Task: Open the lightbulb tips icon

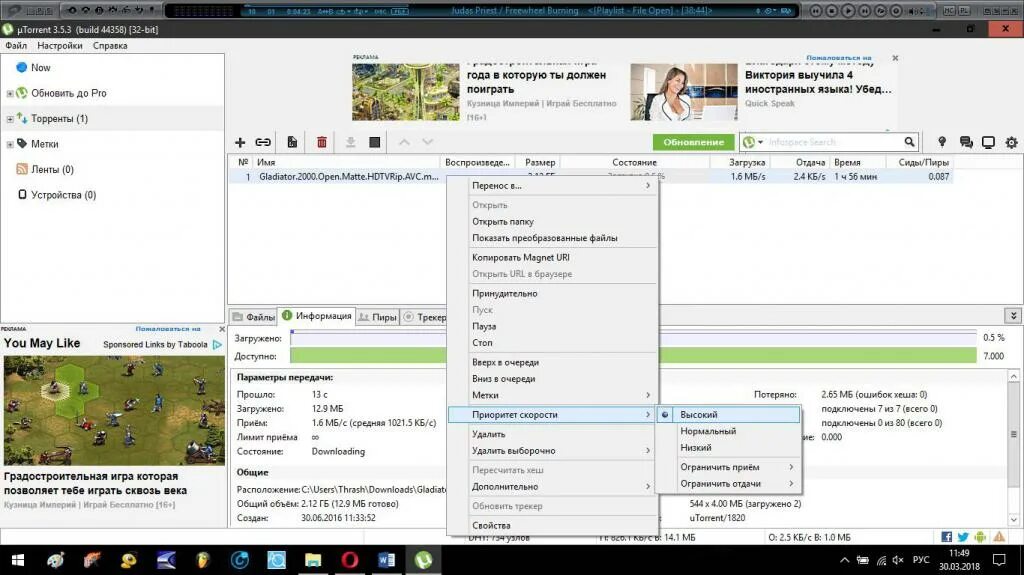Action: (942, 142)
